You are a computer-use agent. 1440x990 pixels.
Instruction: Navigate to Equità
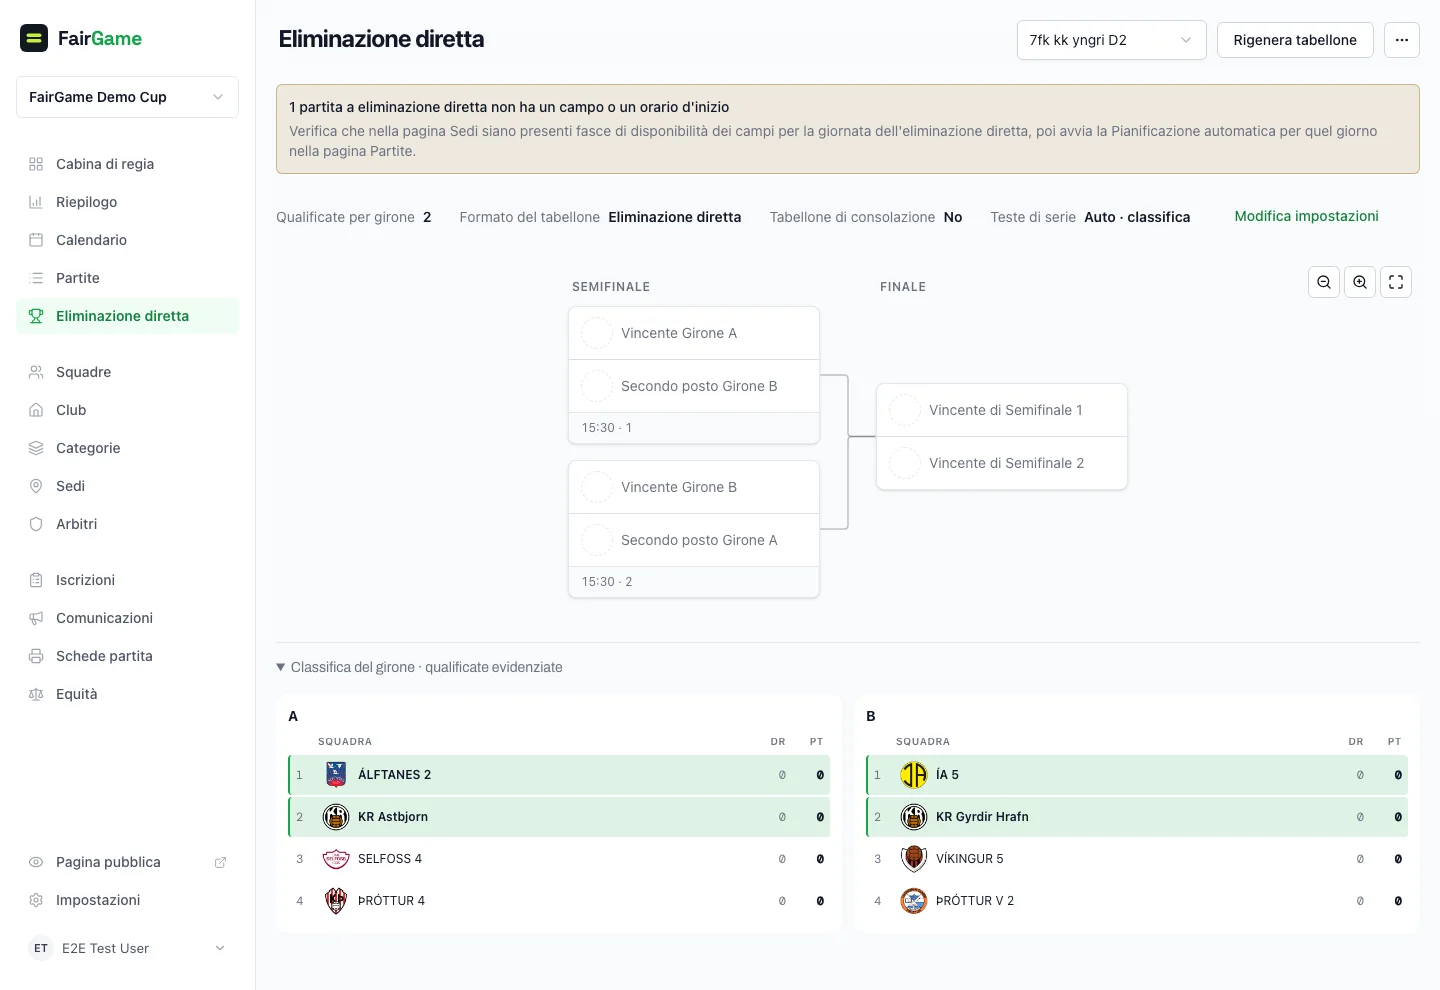pyautogui.click(x=127, y=694)
